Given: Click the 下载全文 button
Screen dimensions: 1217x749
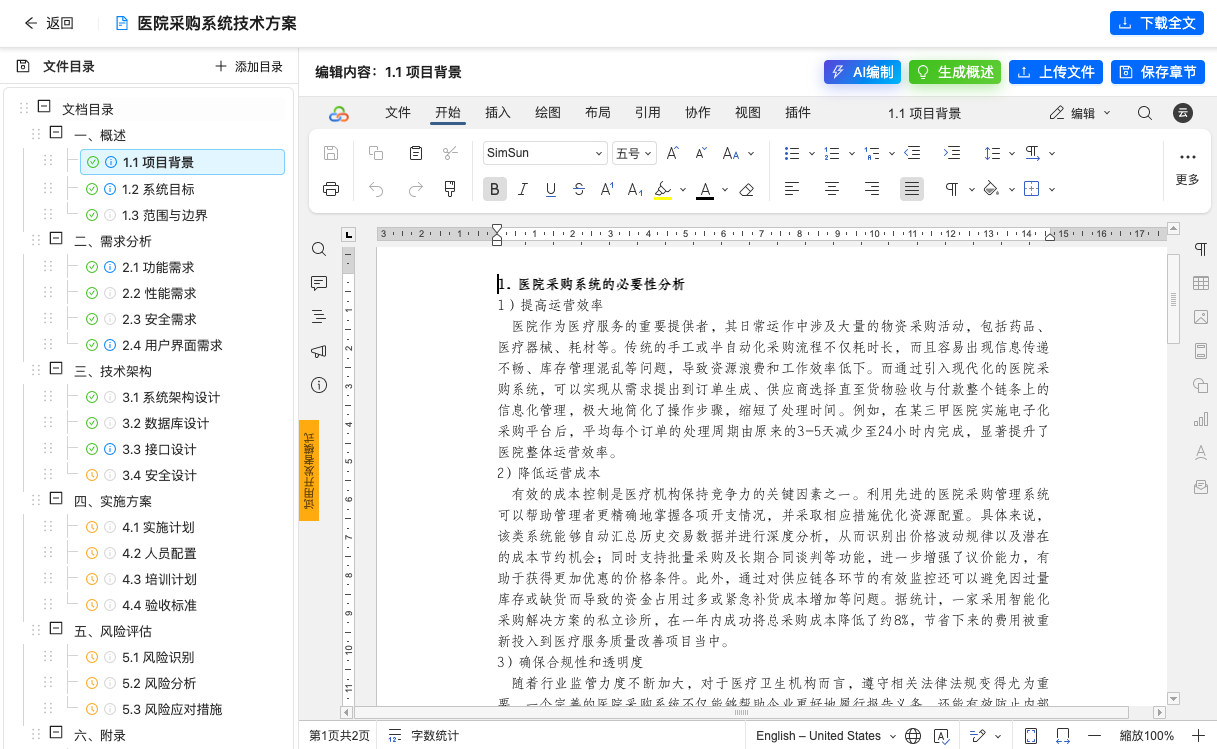Looking at the screenshot, I should tap(1156, 22).
